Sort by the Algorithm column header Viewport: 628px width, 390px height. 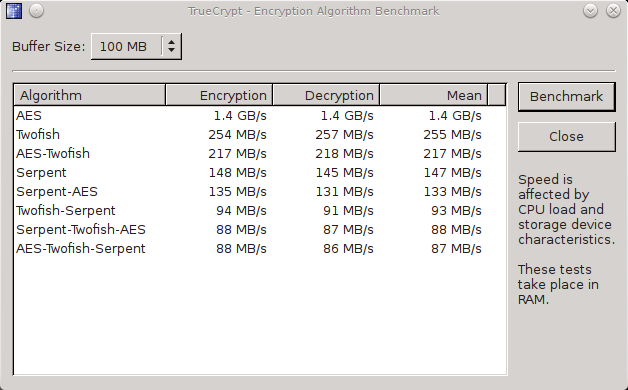pyautogui.click(x=90, y=95)
